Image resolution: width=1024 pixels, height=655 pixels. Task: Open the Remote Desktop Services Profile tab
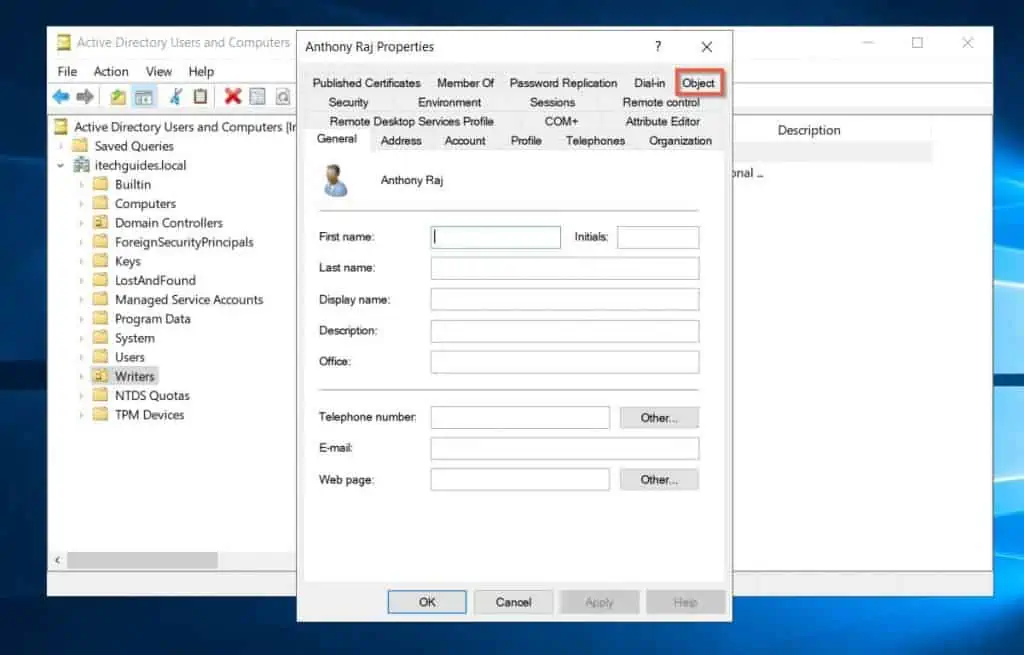411,121
